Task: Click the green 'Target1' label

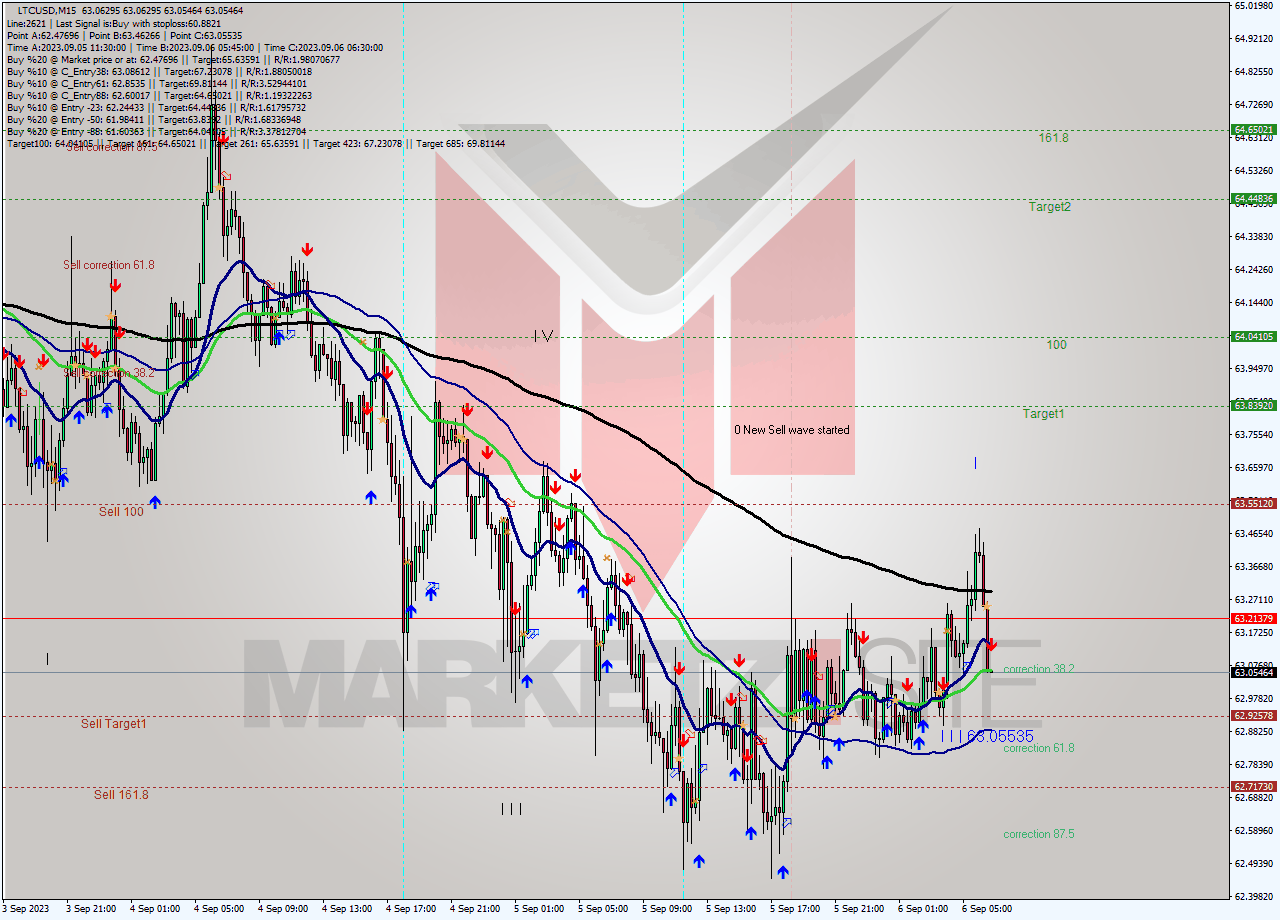Action: click(1043, 413)
